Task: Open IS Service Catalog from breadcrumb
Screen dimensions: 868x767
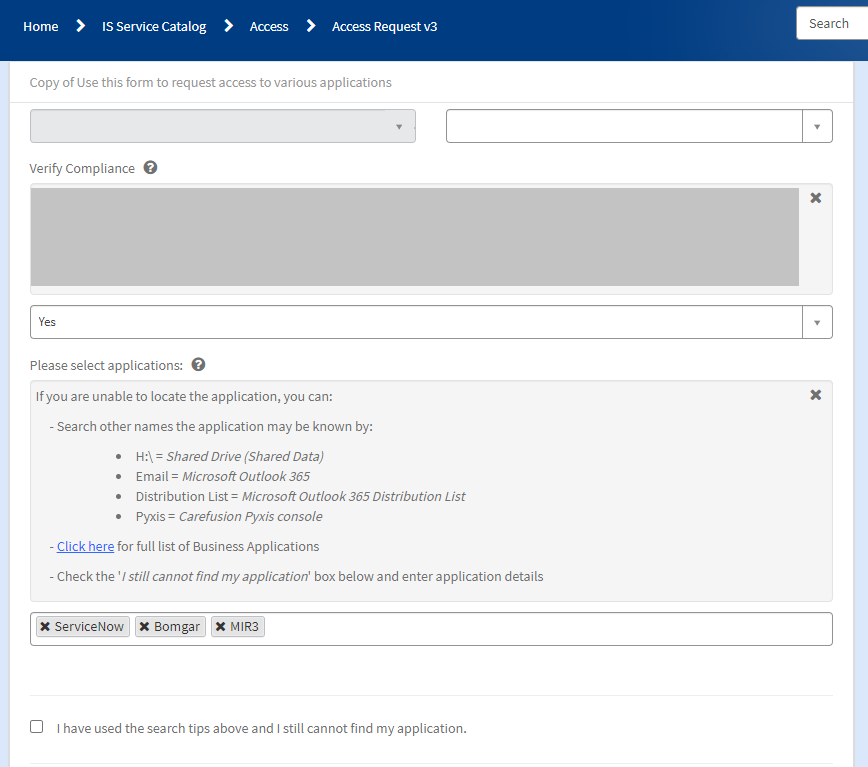Action: coord(153,26)
